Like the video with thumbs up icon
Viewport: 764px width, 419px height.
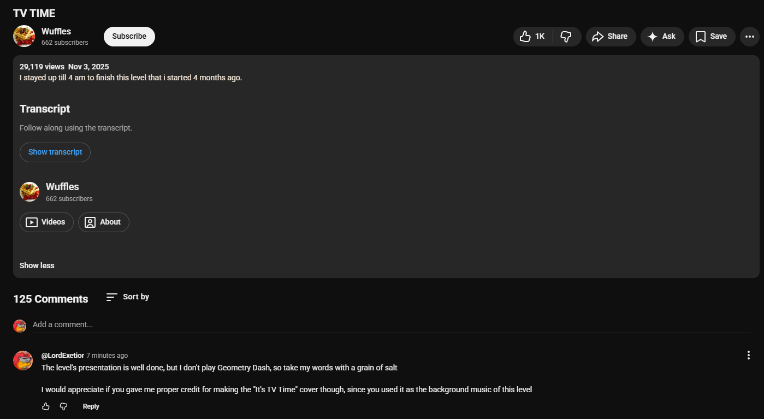(532, 37)
